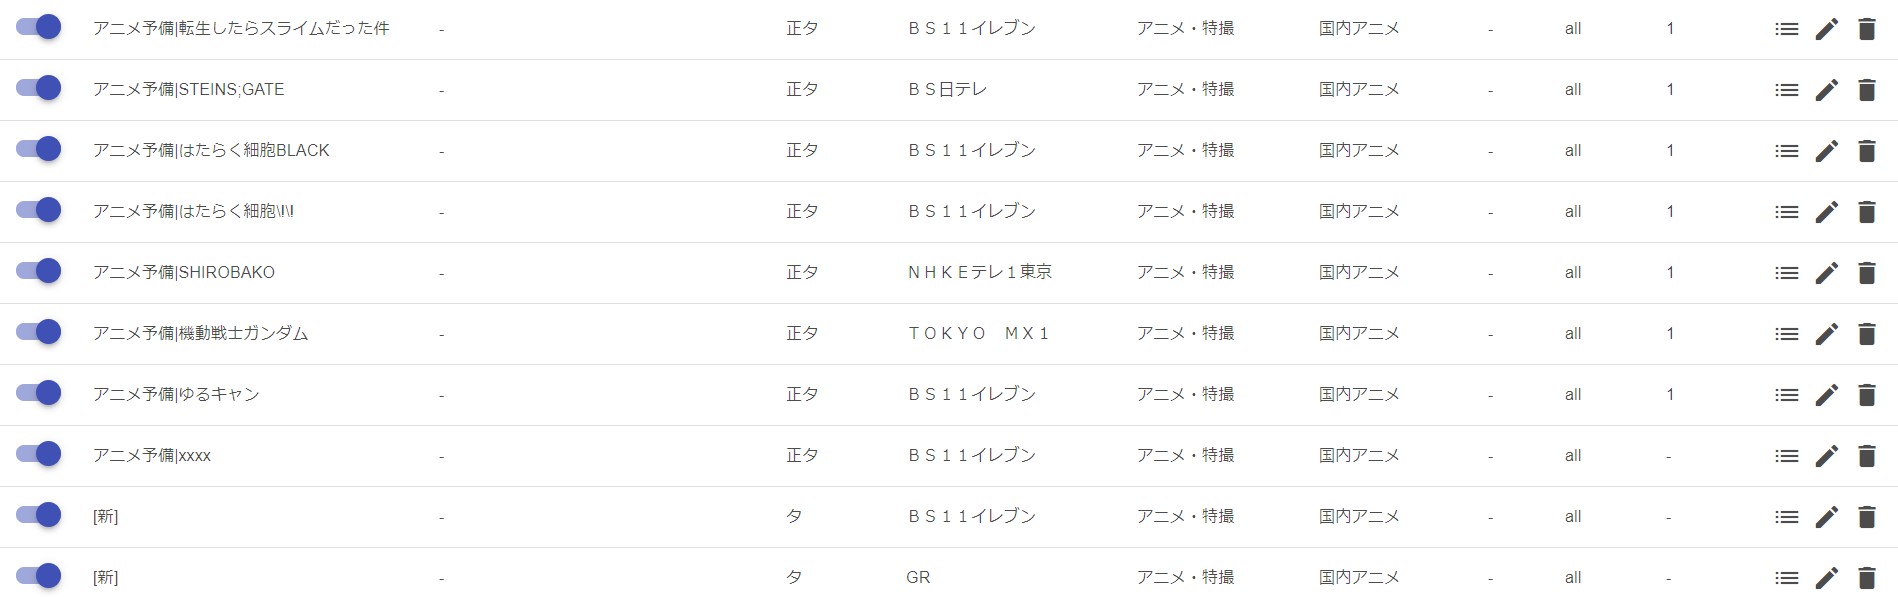Toggle off the SHIROBAKO rule switch

coord(38,271)
